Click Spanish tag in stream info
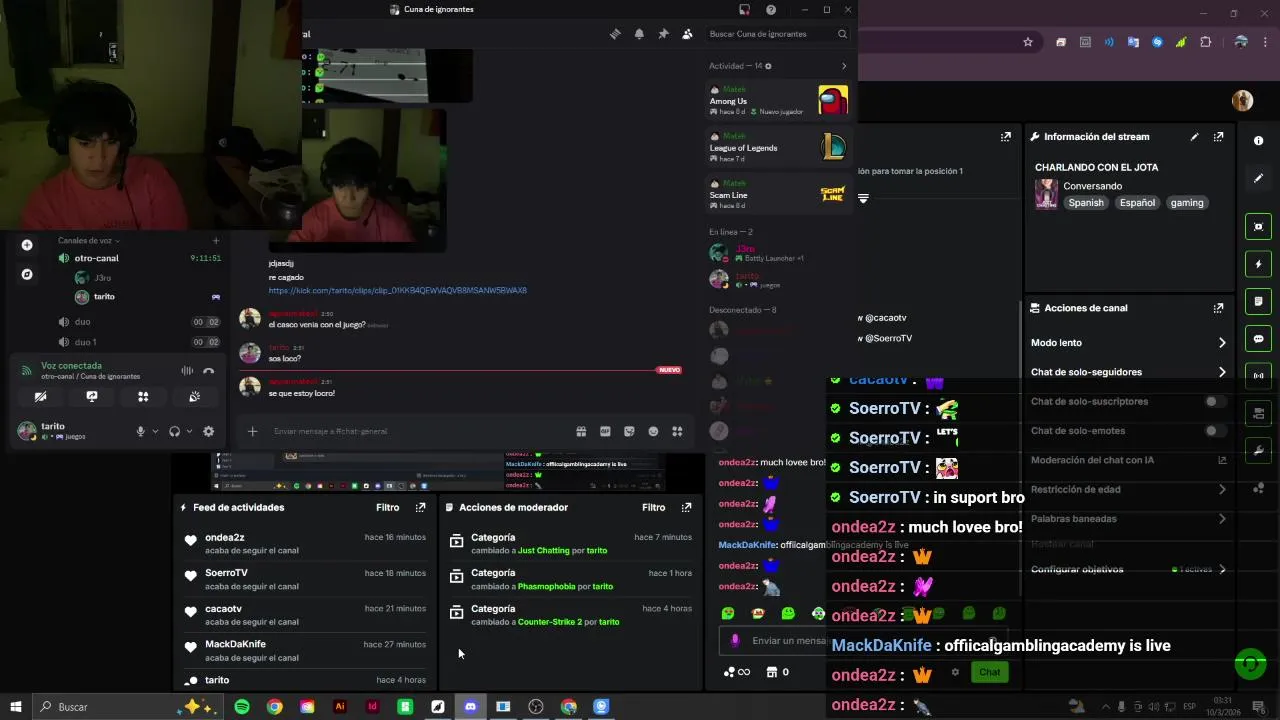 coord(1086,203)
